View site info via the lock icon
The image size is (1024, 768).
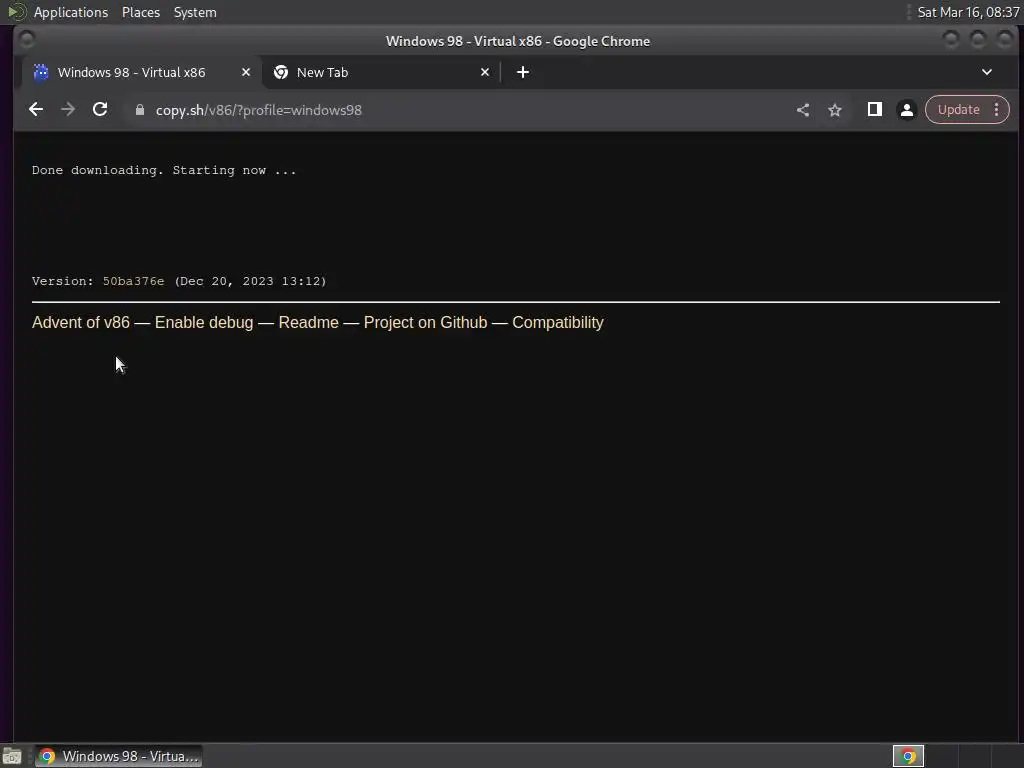[x=140, y=110]
